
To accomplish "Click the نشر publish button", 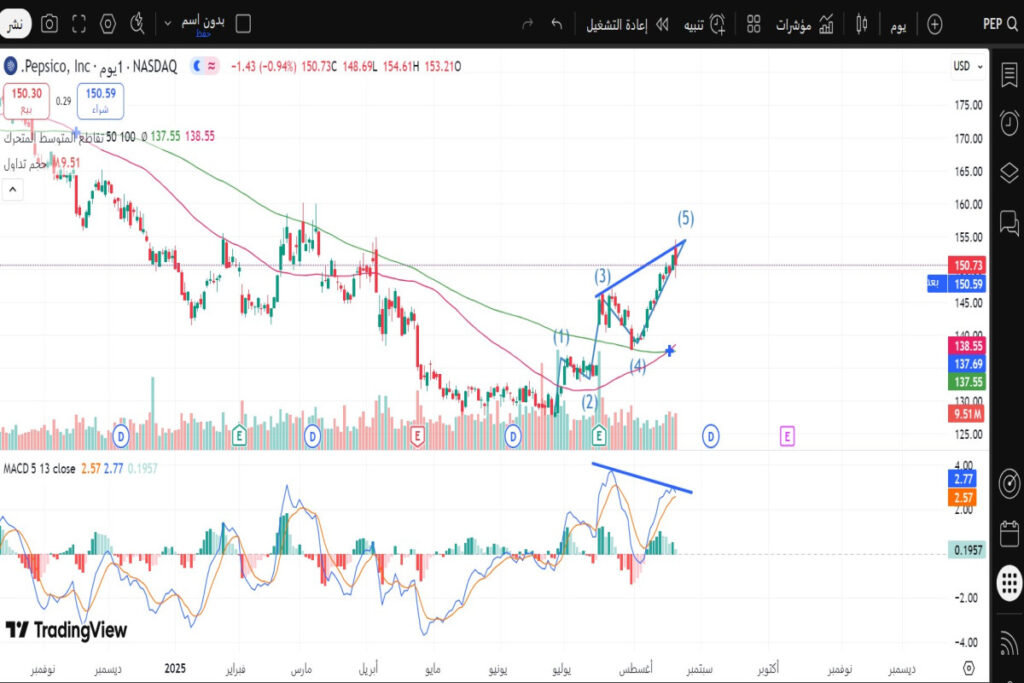I will click(14, 24).
